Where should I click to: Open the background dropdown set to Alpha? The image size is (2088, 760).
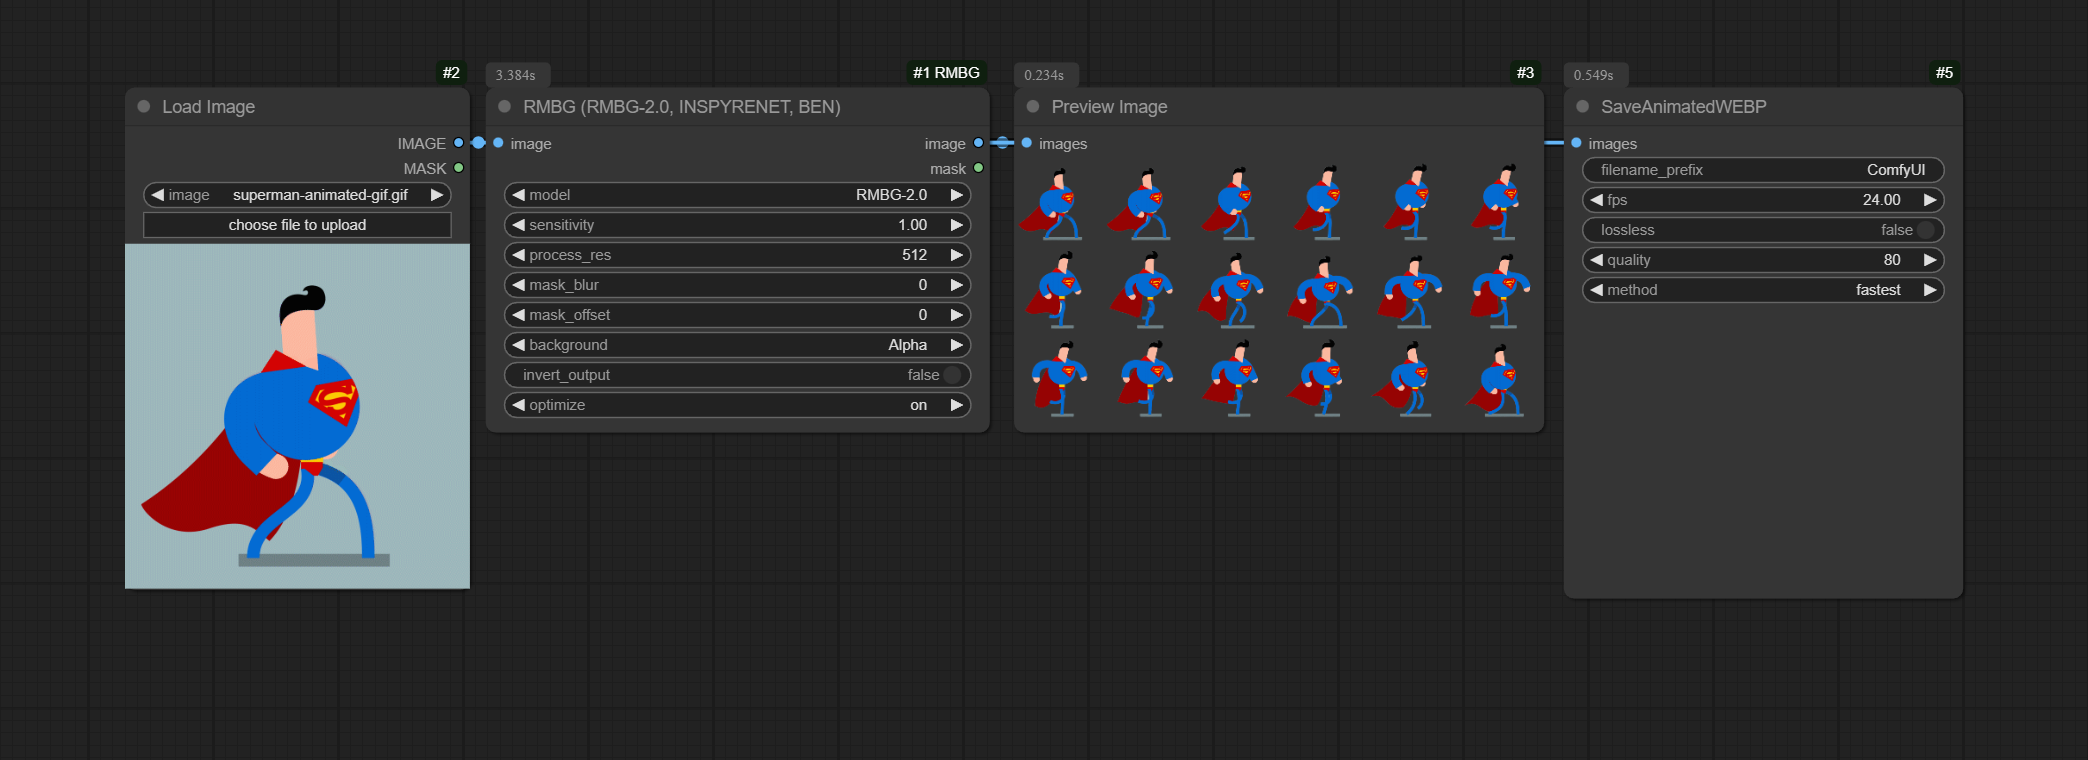pyautogui.click(x=737, y=345)
